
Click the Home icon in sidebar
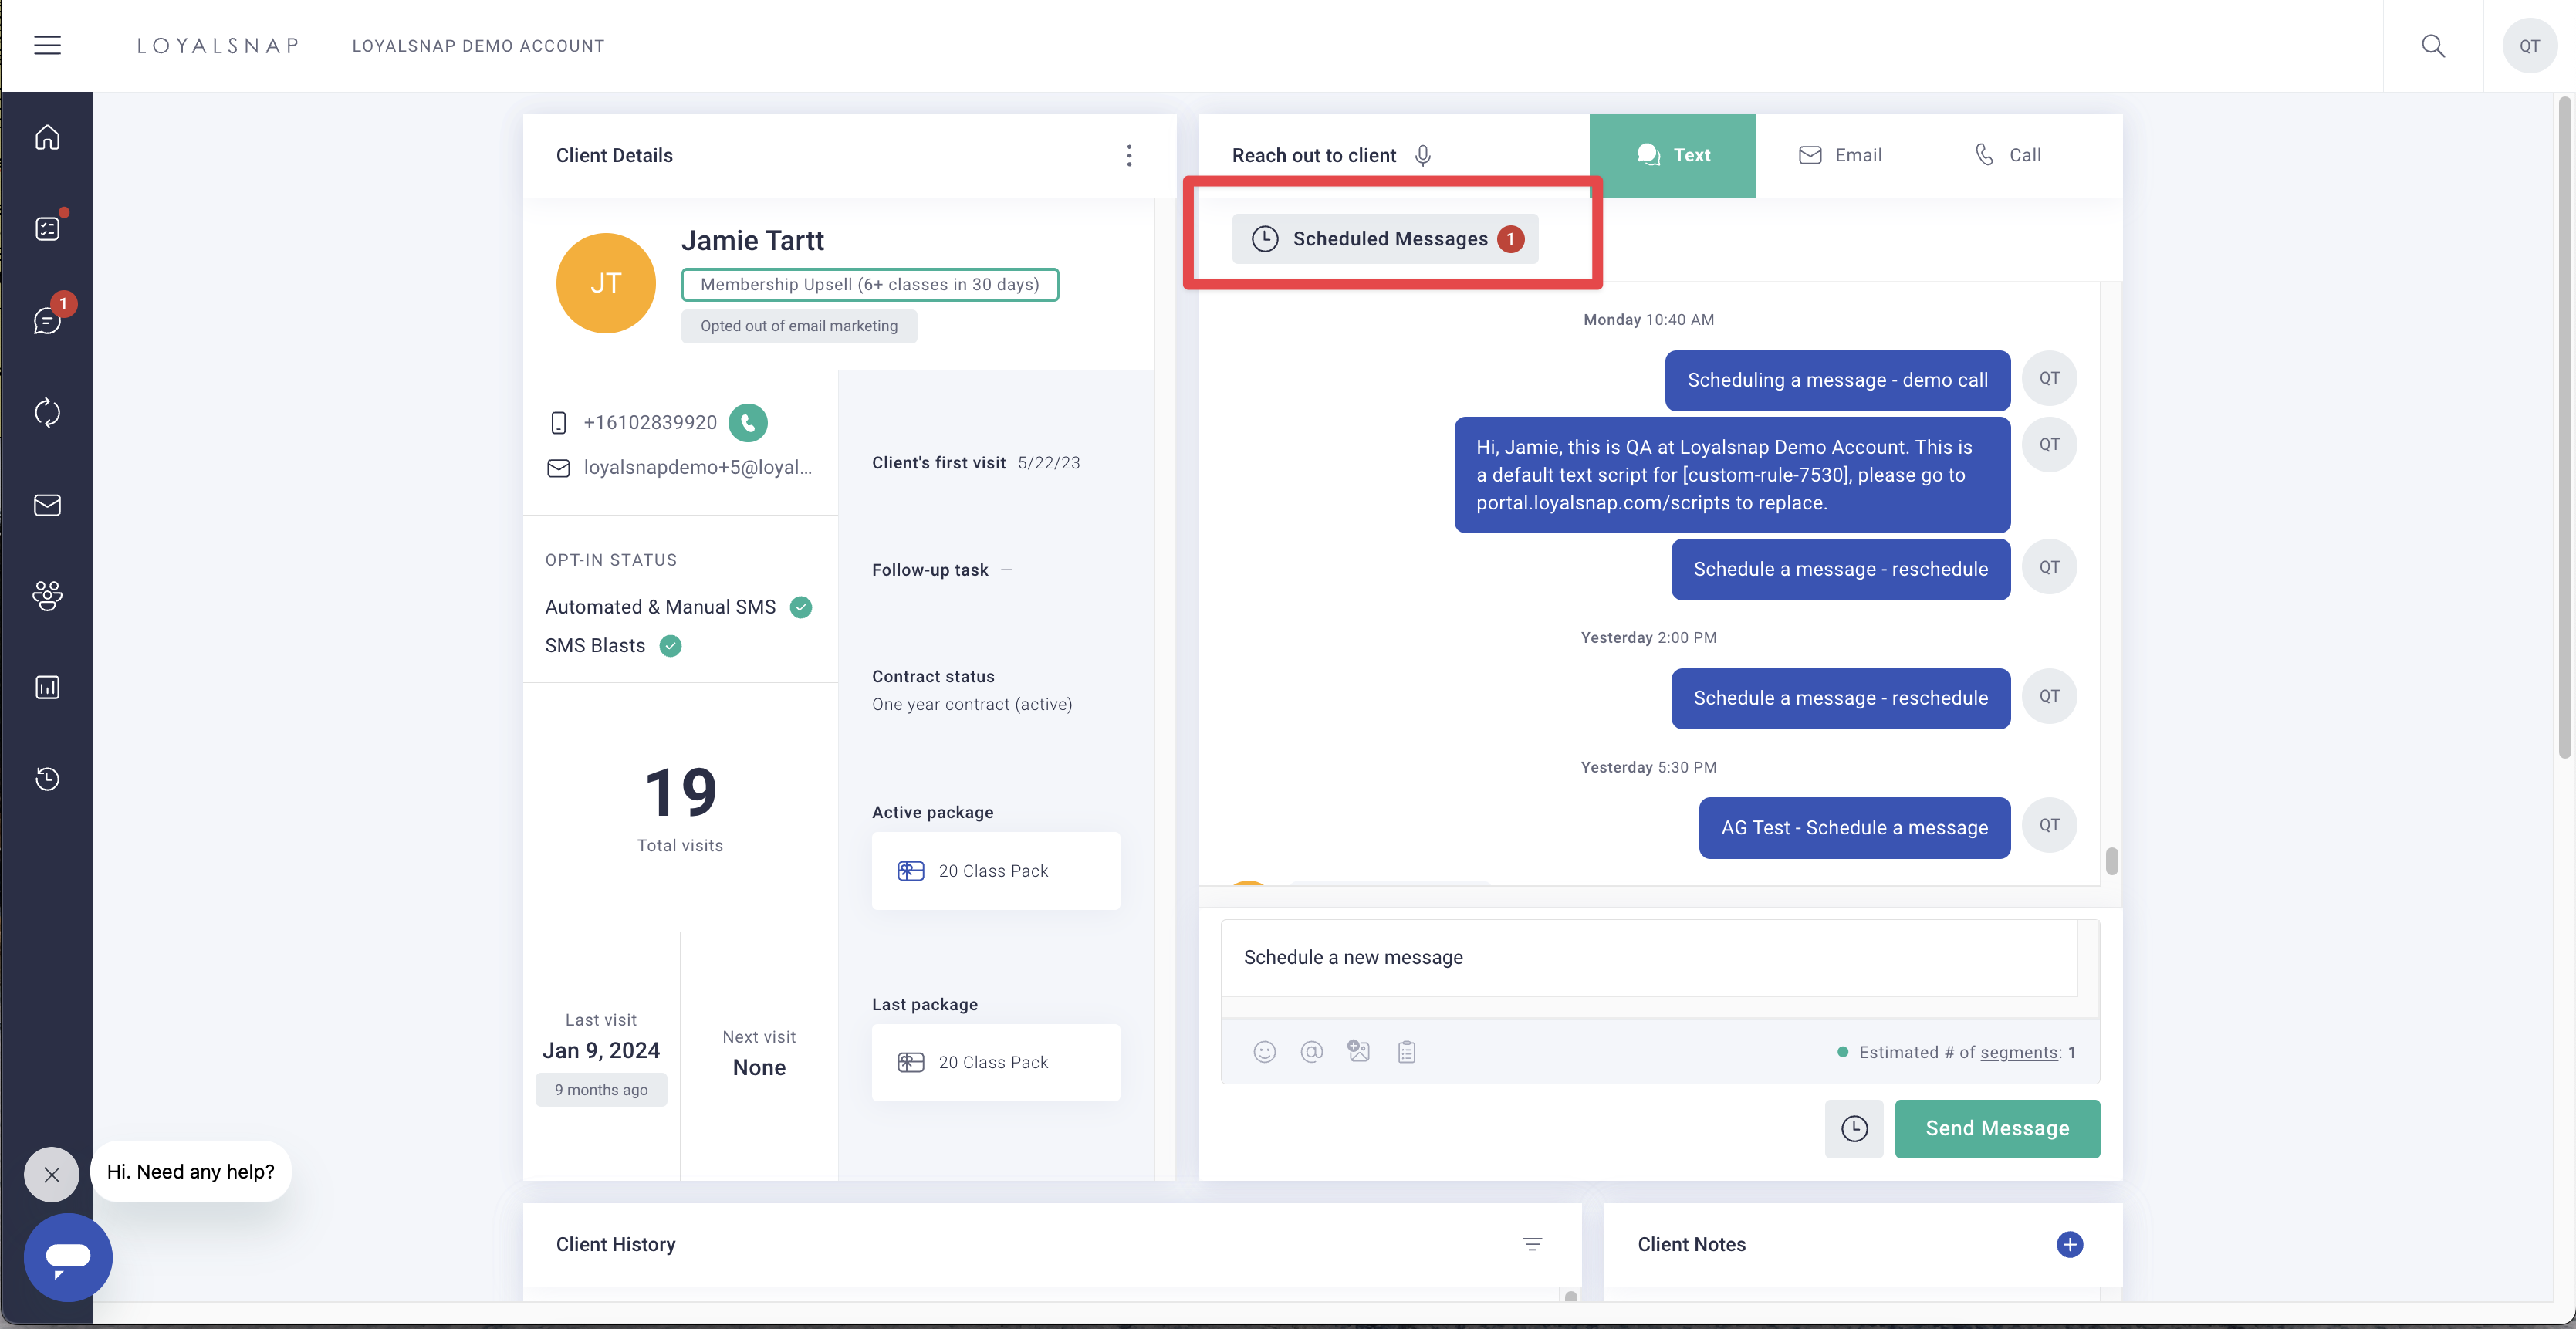pos(47,137)
